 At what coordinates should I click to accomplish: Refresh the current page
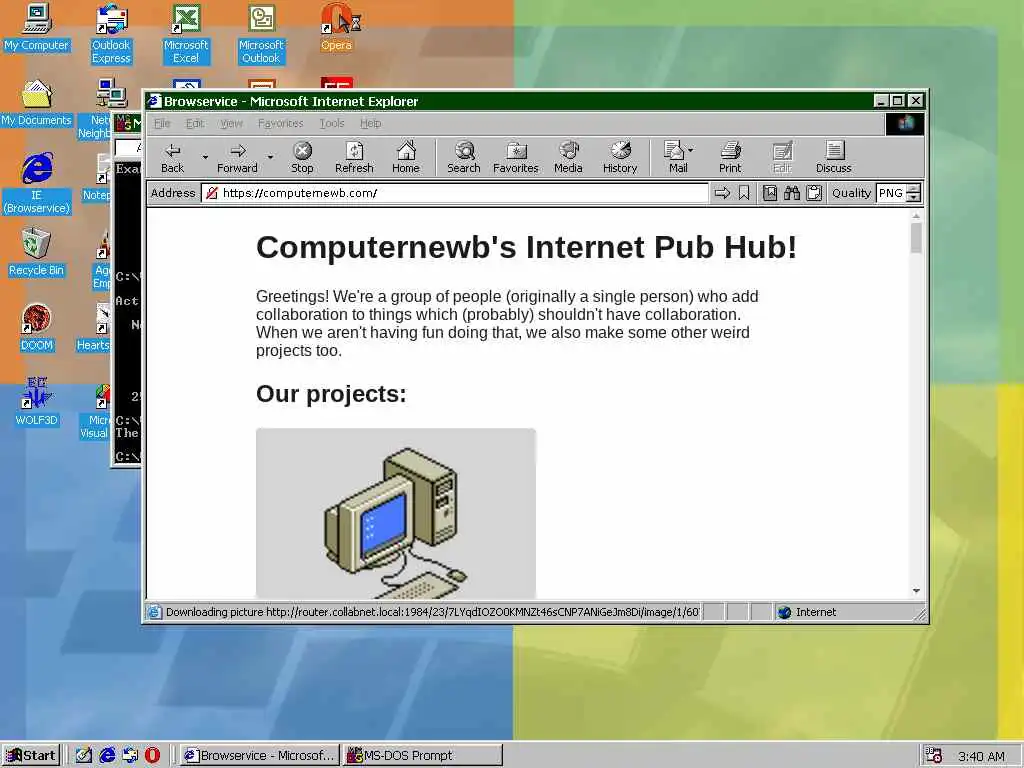(x=354, y=158)
